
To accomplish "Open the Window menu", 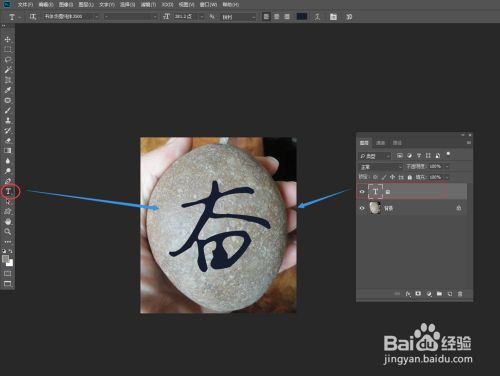I will click(x=208, y=5).
